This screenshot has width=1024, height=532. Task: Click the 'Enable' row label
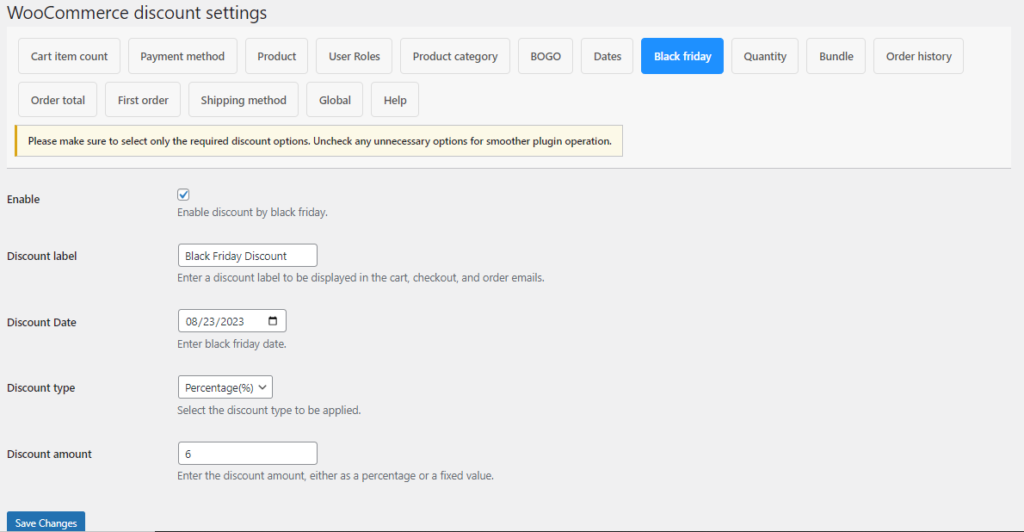click(24, 199)
